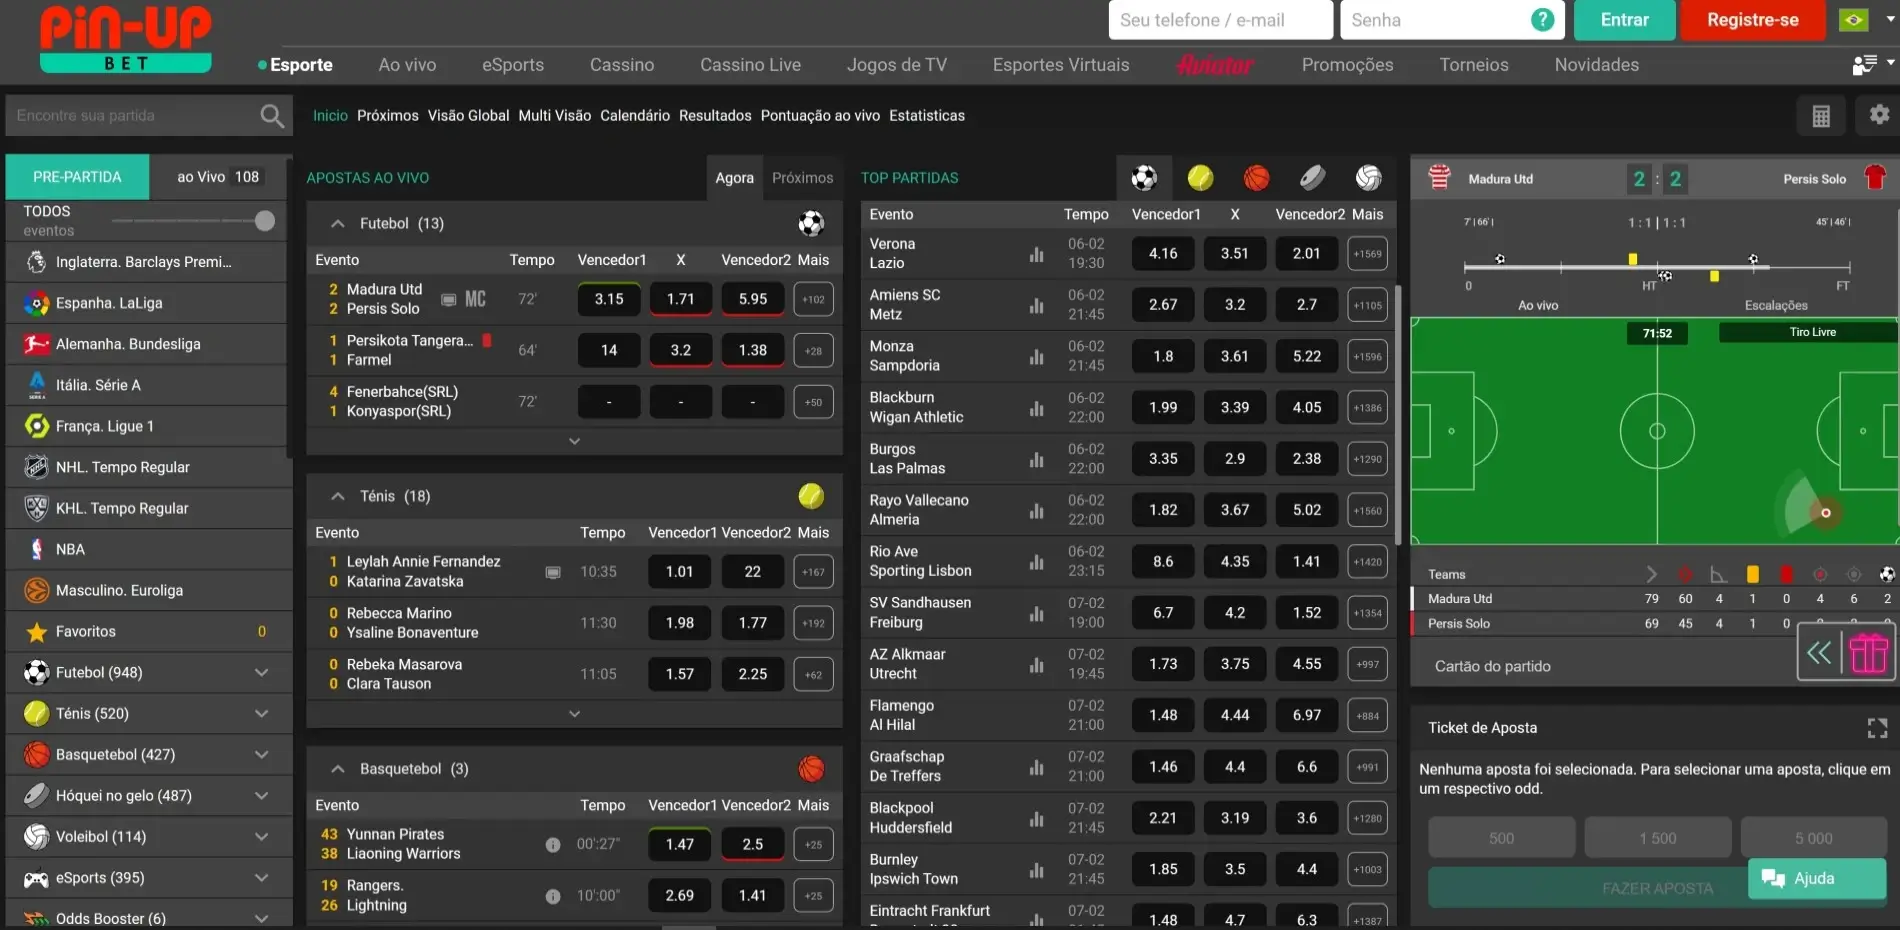Expand the Basquetebol (427) sidebar category
Image resolution: width=1900 pixels, height=930 pixels.
click(x=261, y=755)
